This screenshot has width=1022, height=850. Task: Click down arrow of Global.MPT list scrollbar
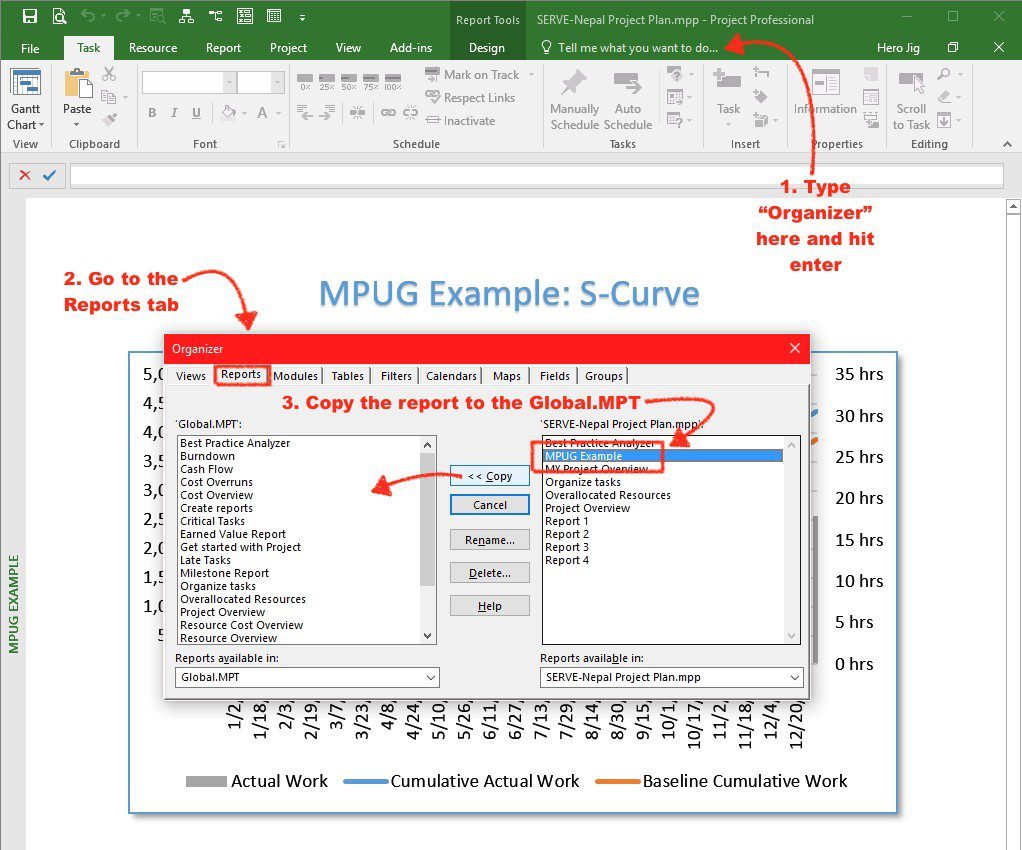coord(428,636)
